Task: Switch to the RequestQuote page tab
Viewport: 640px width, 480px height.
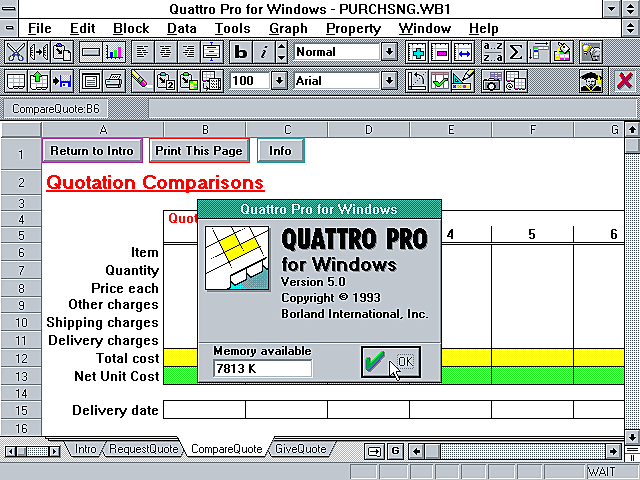Action: point(144,449)
